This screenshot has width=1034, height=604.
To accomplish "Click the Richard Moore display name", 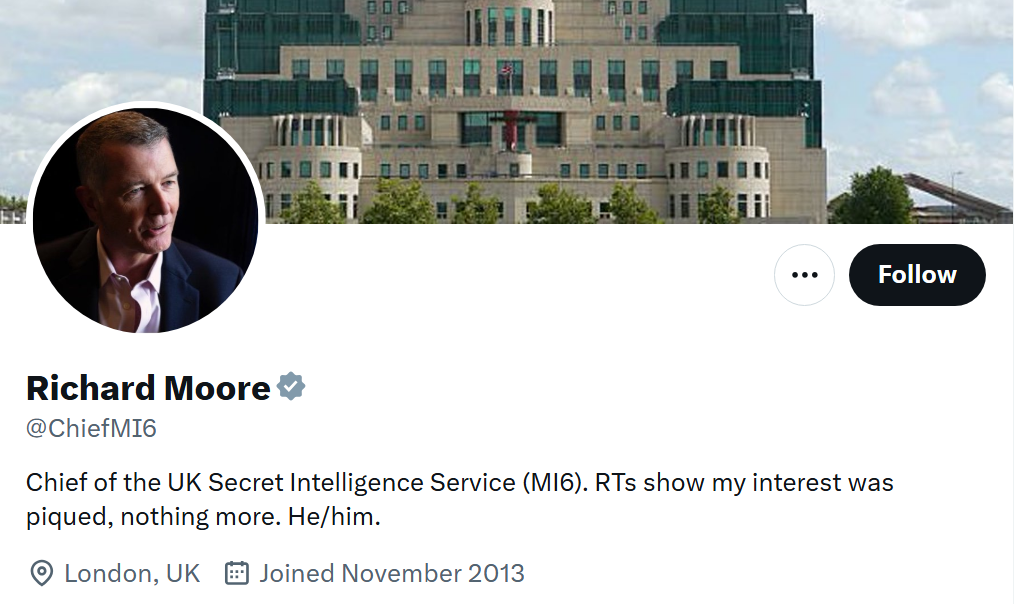I will tap(148, 387).
